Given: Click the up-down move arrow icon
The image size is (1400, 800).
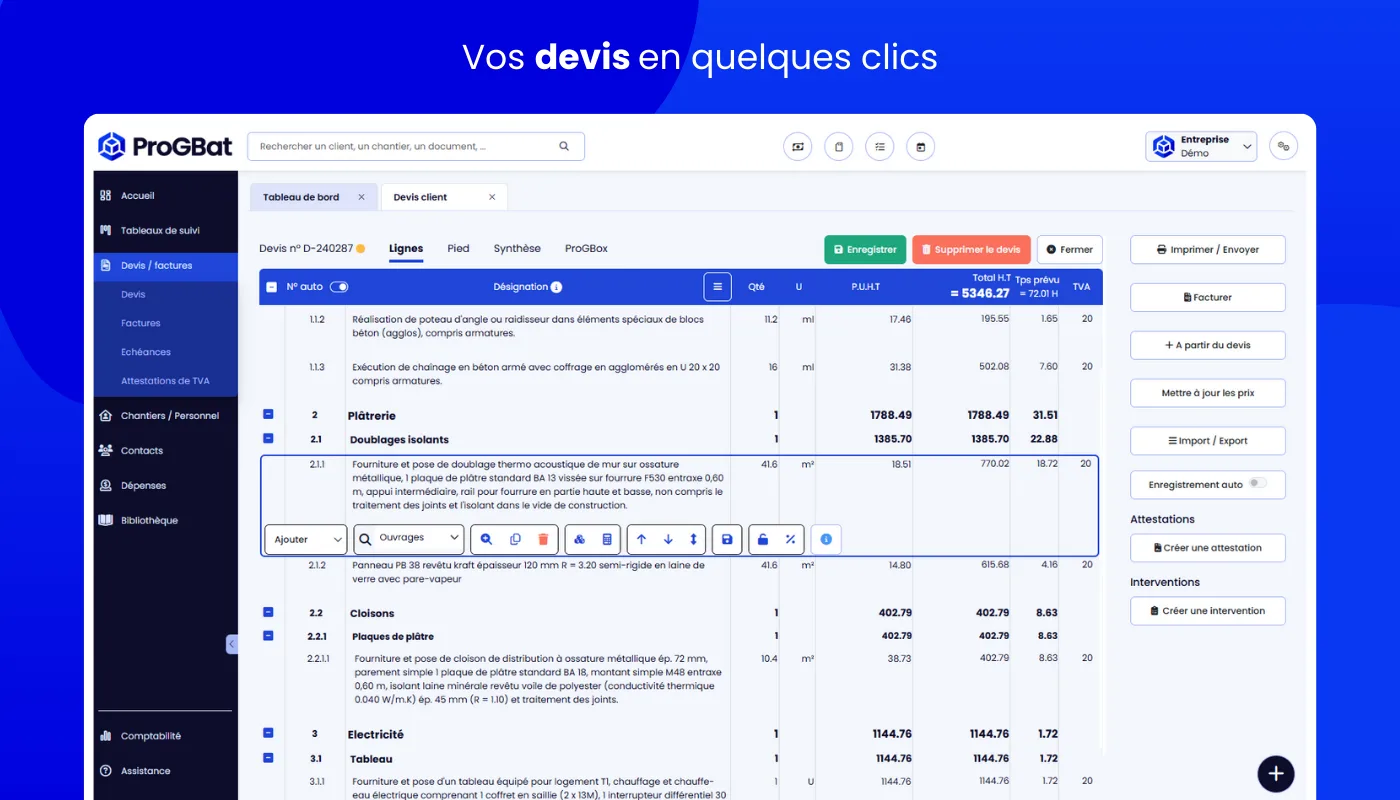Looking at the screenshot, I should (x=694, y=539).
